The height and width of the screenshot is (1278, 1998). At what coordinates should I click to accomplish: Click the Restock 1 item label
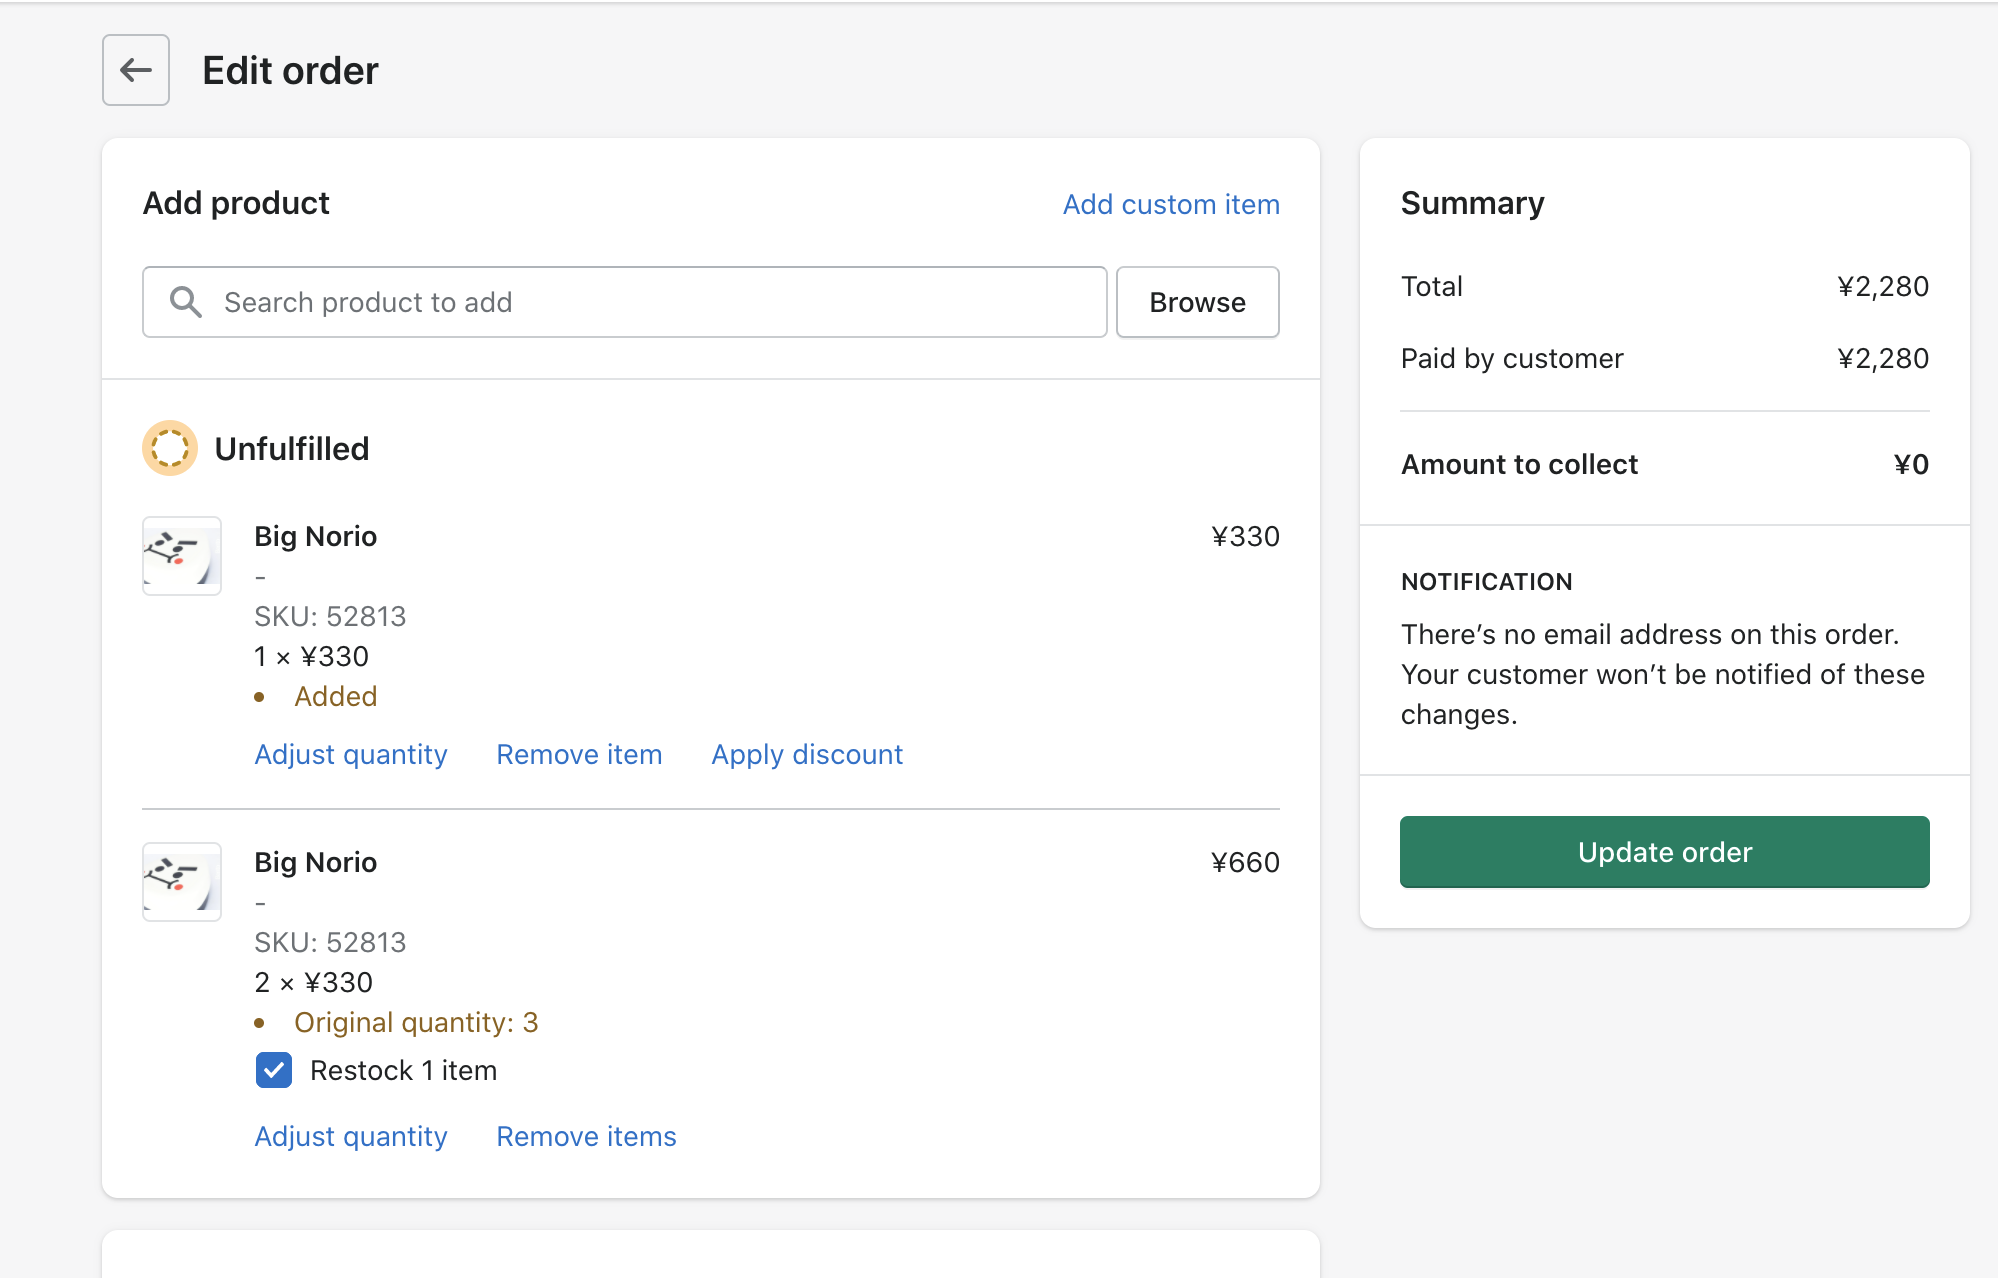tap(403, 1070)
